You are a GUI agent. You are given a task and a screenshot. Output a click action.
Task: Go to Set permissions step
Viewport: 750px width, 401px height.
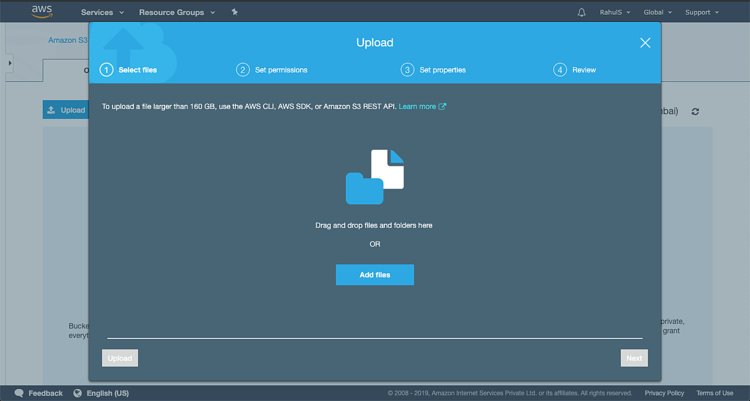click(x=272, y=70)
